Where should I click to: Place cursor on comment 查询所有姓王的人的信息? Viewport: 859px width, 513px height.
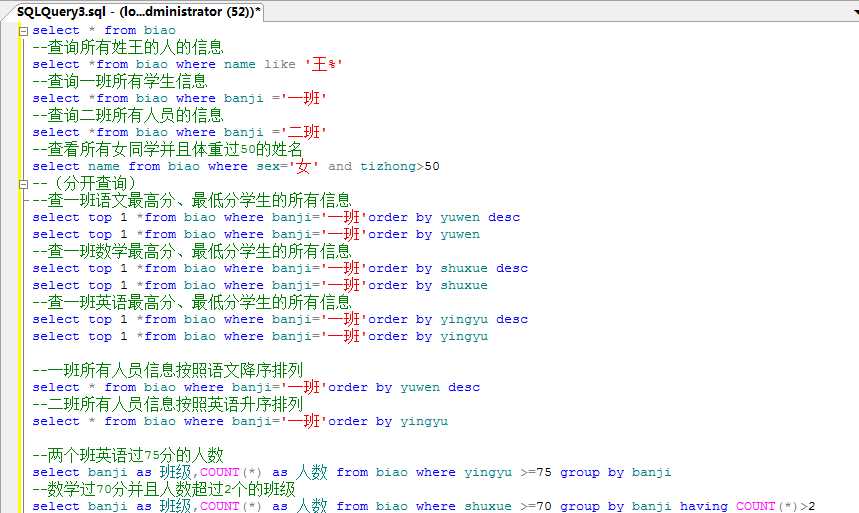click(128, 47)
